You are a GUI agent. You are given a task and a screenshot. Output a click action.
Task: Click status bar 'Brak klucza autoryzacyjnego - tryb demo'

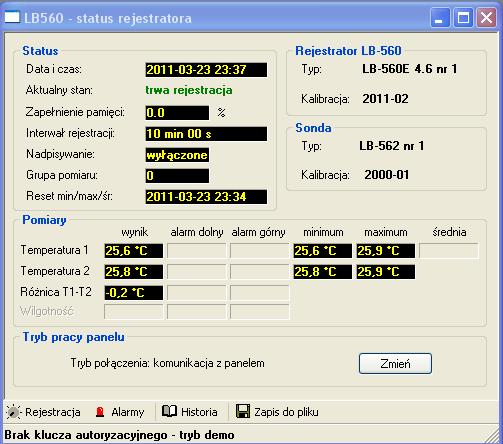119,435
